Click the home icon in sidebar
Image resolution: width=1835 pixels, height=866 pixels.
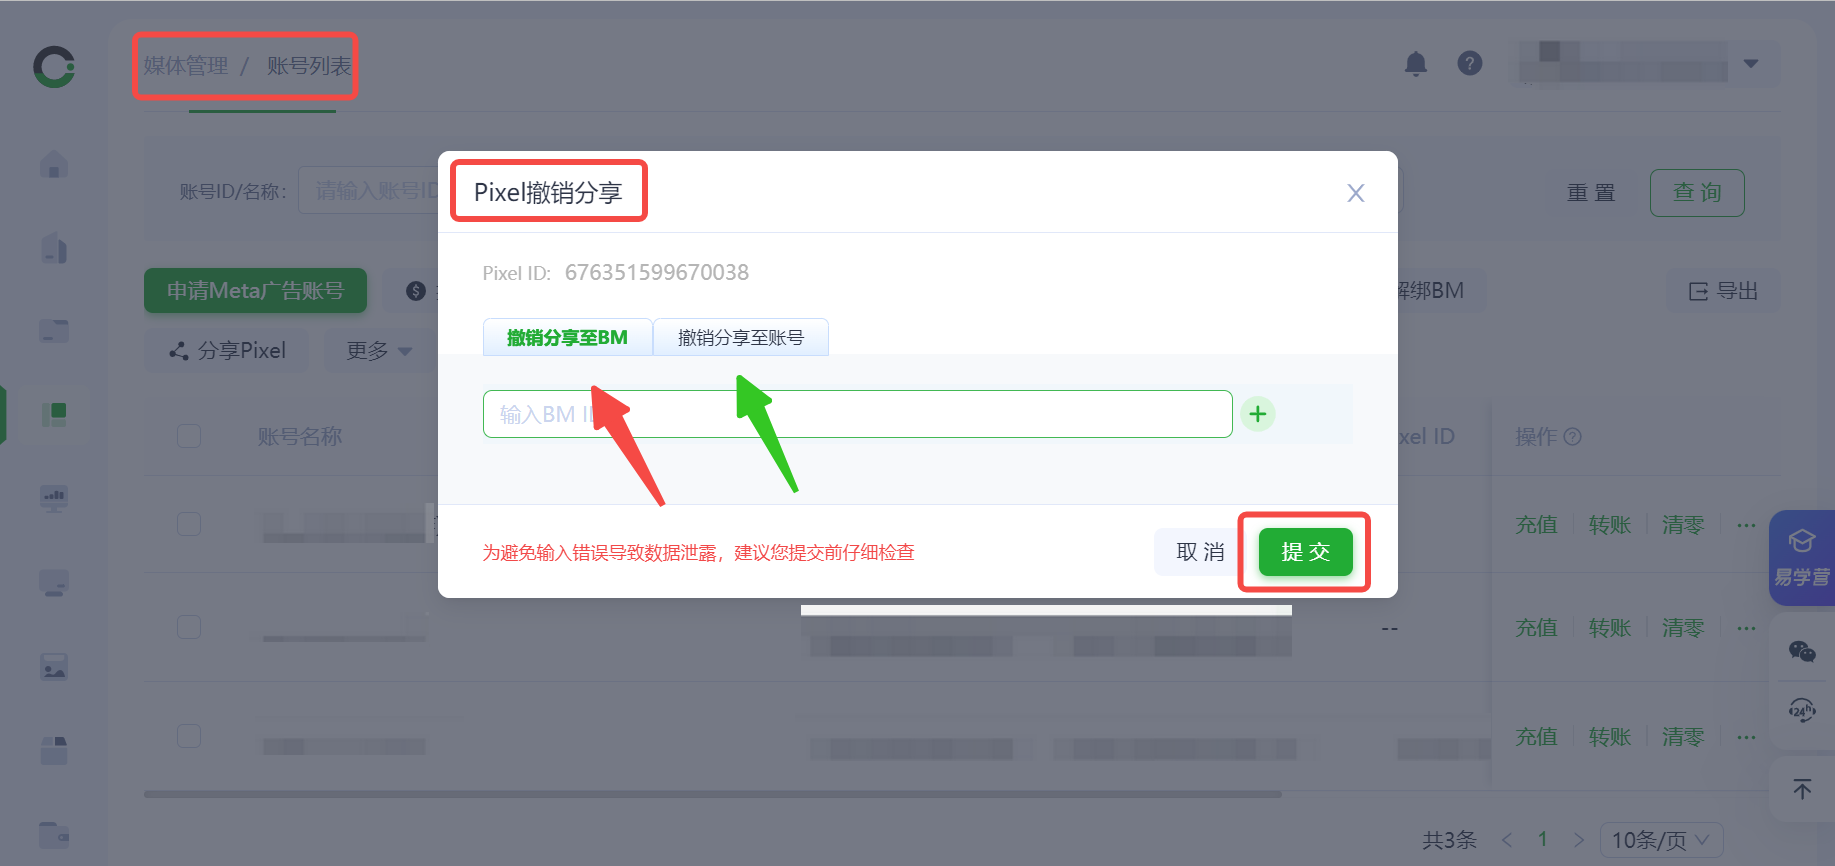pos(54,164)
